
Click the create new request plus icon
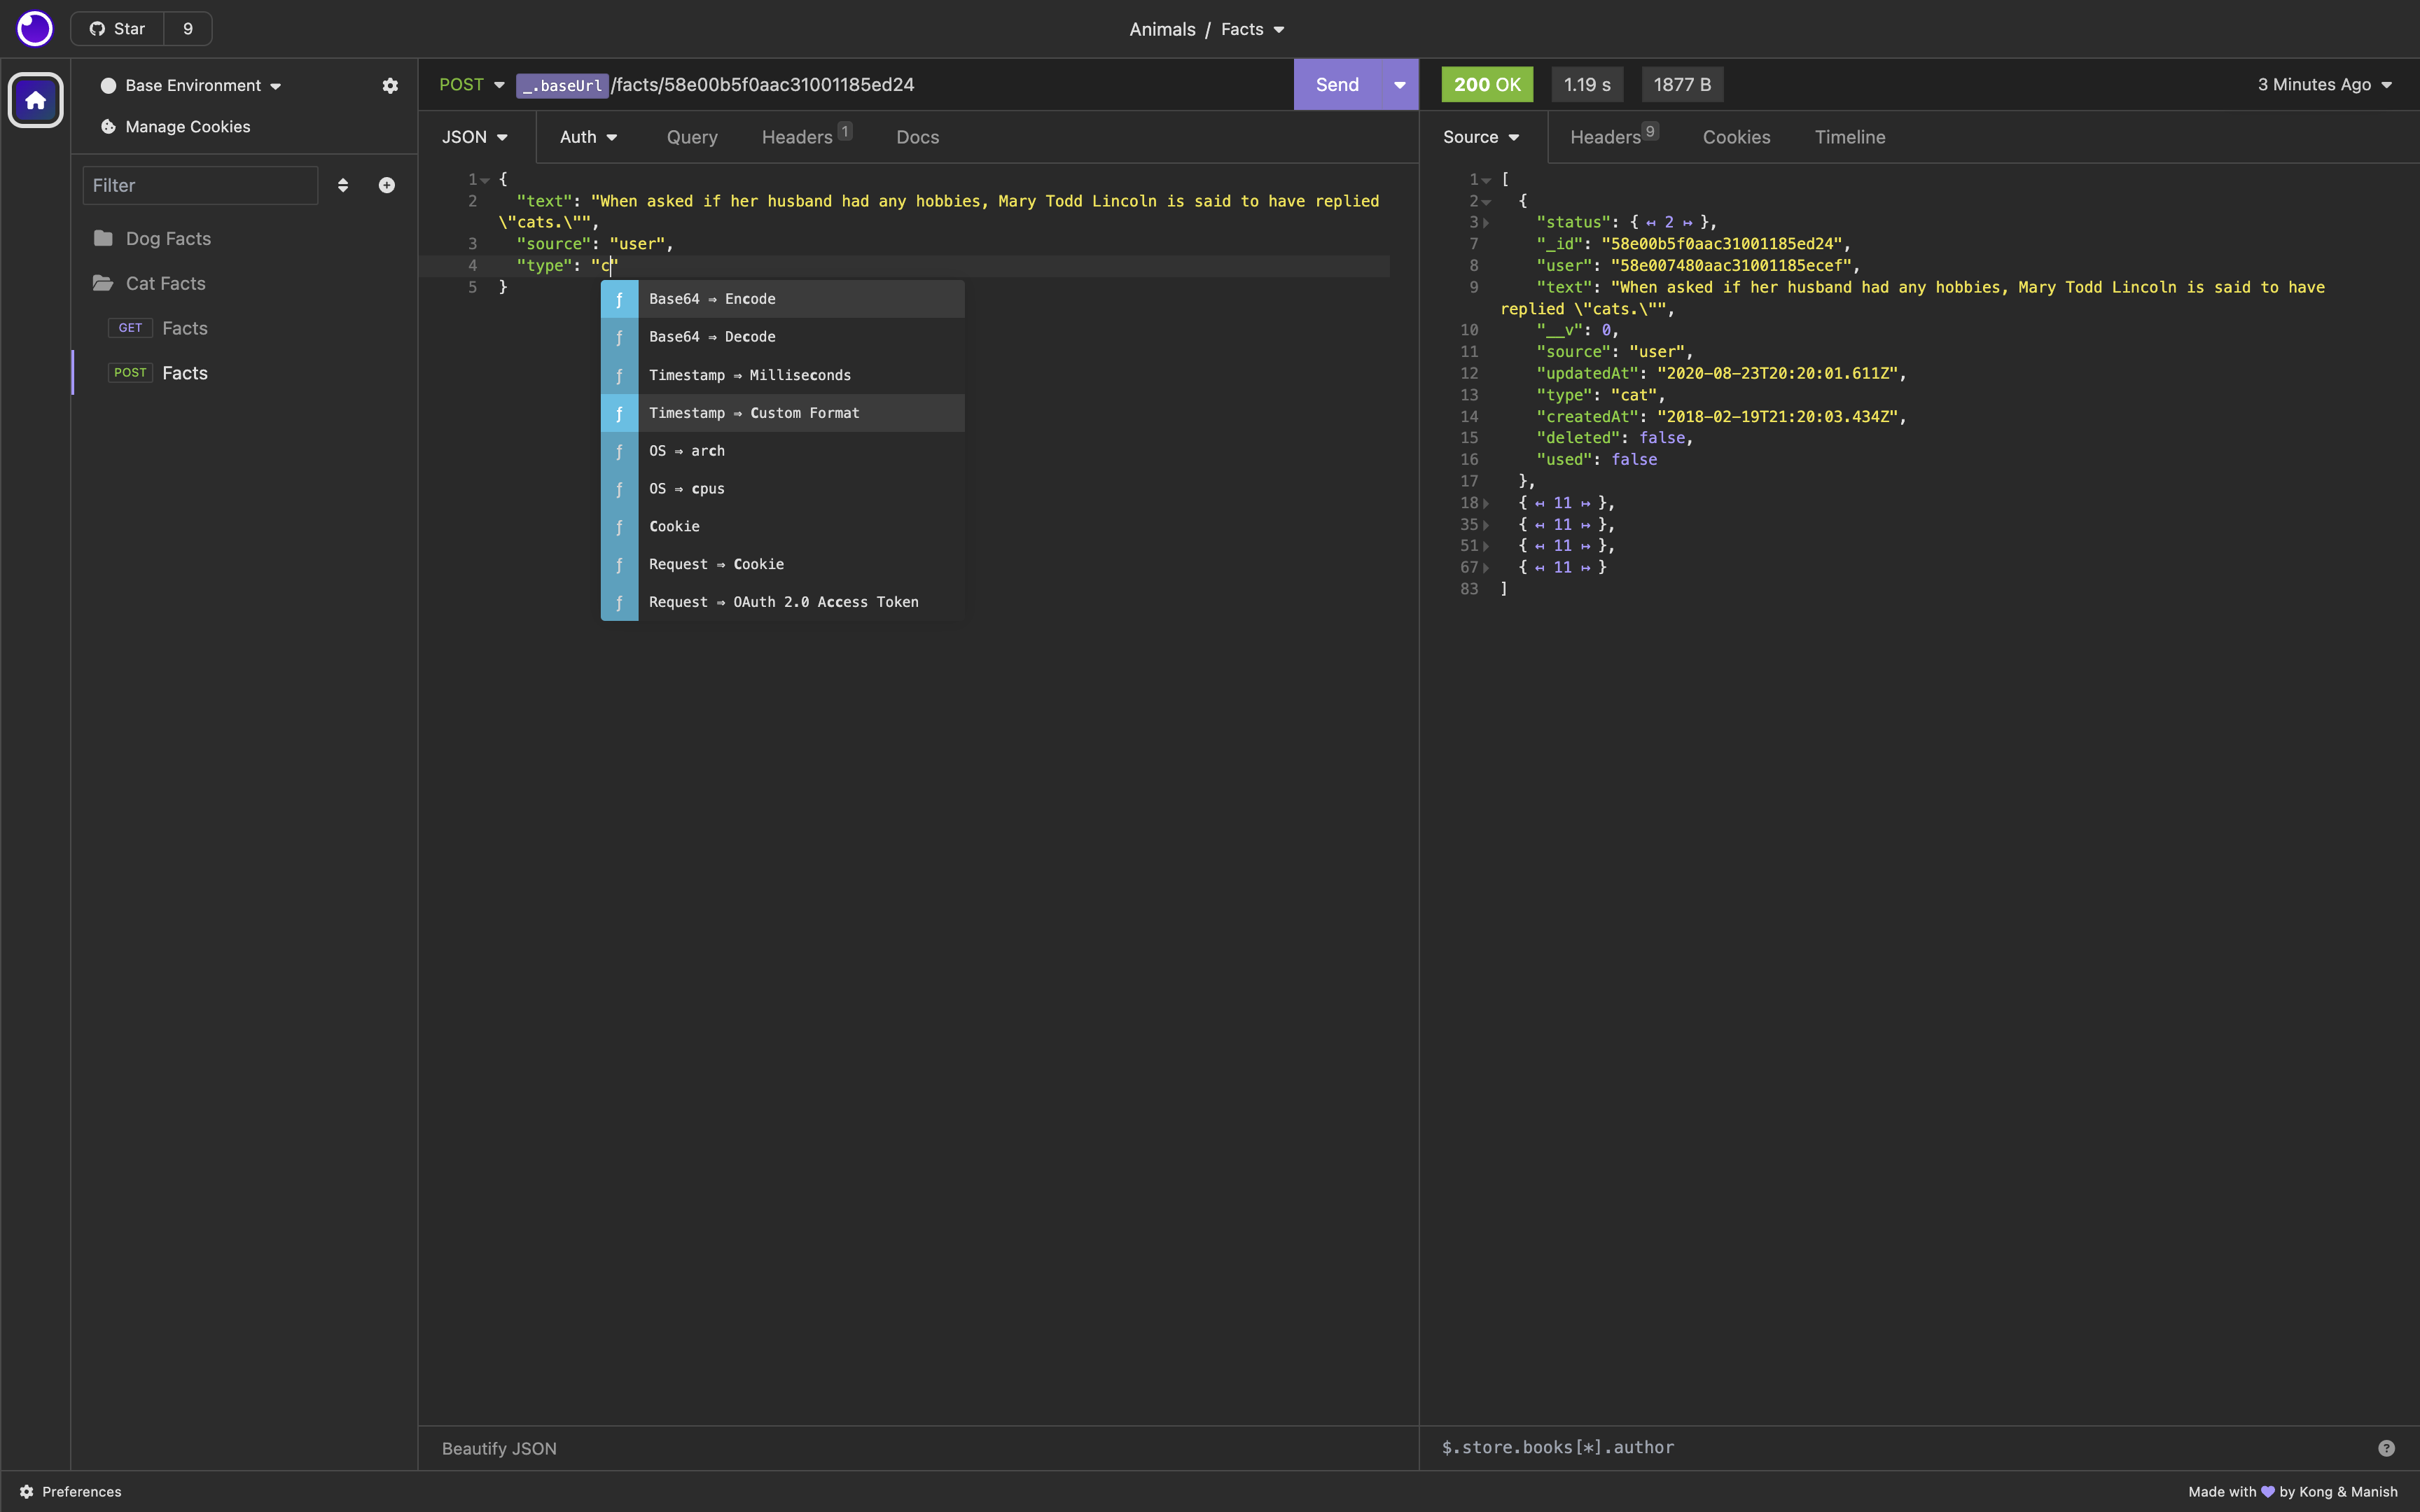coord(387,185)
